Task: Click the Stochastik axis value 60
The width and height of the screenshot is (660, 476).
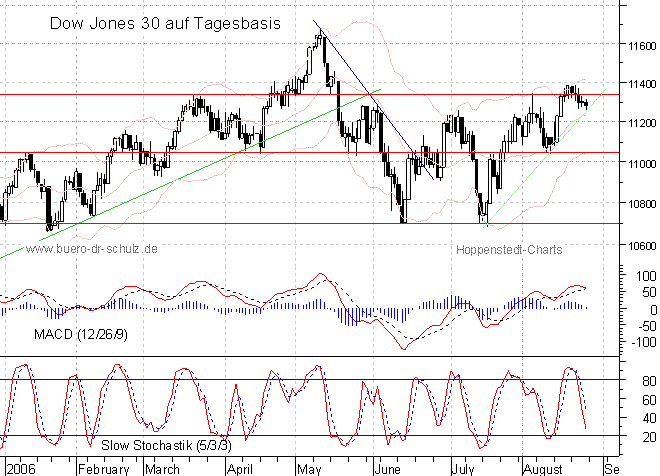Action: 649,400
